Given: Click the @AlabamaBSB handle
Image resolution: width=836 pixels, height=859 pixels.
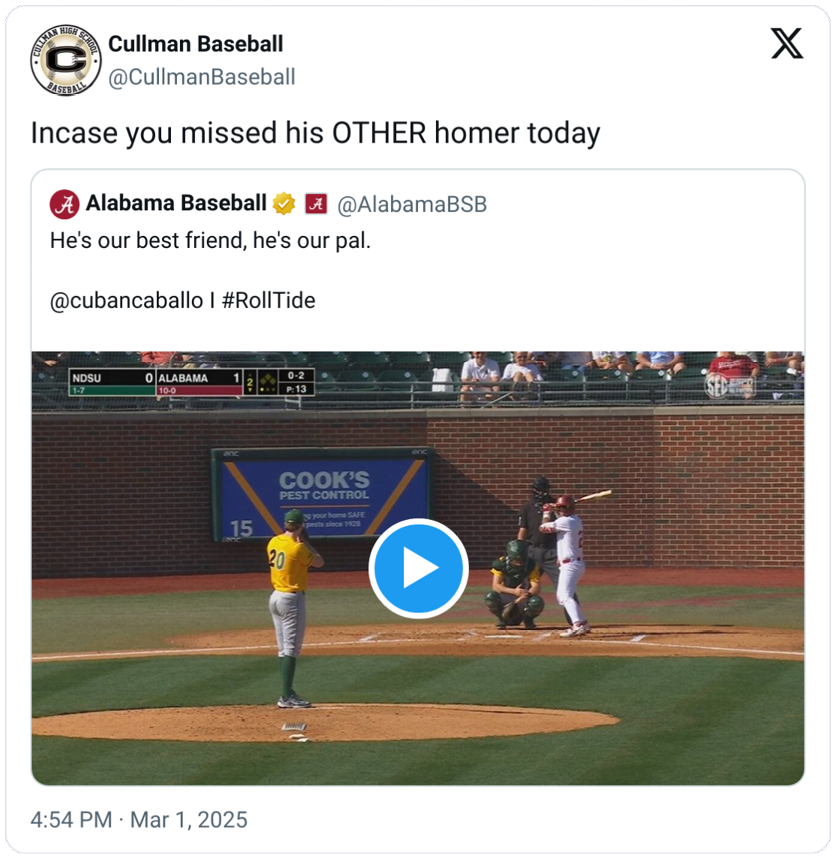Looking at the screenshot, I should 412,205.
